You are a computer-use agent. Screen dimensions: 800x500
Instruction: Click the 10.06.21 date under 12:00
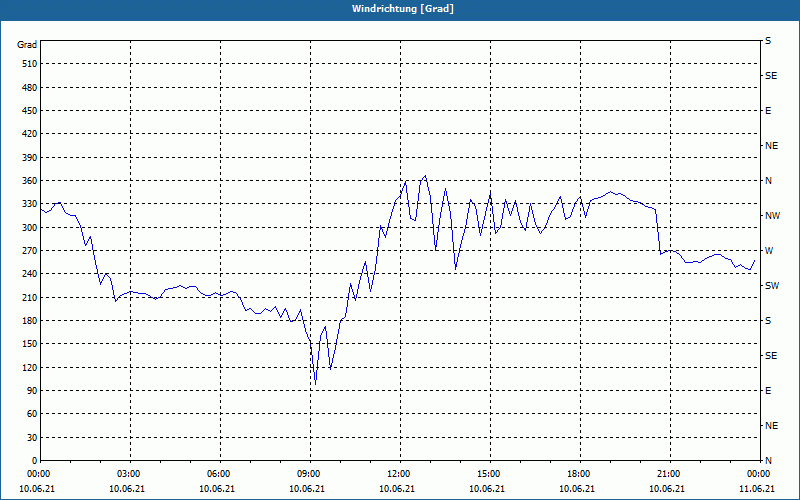pyautogui.click(x=397, y=489)
